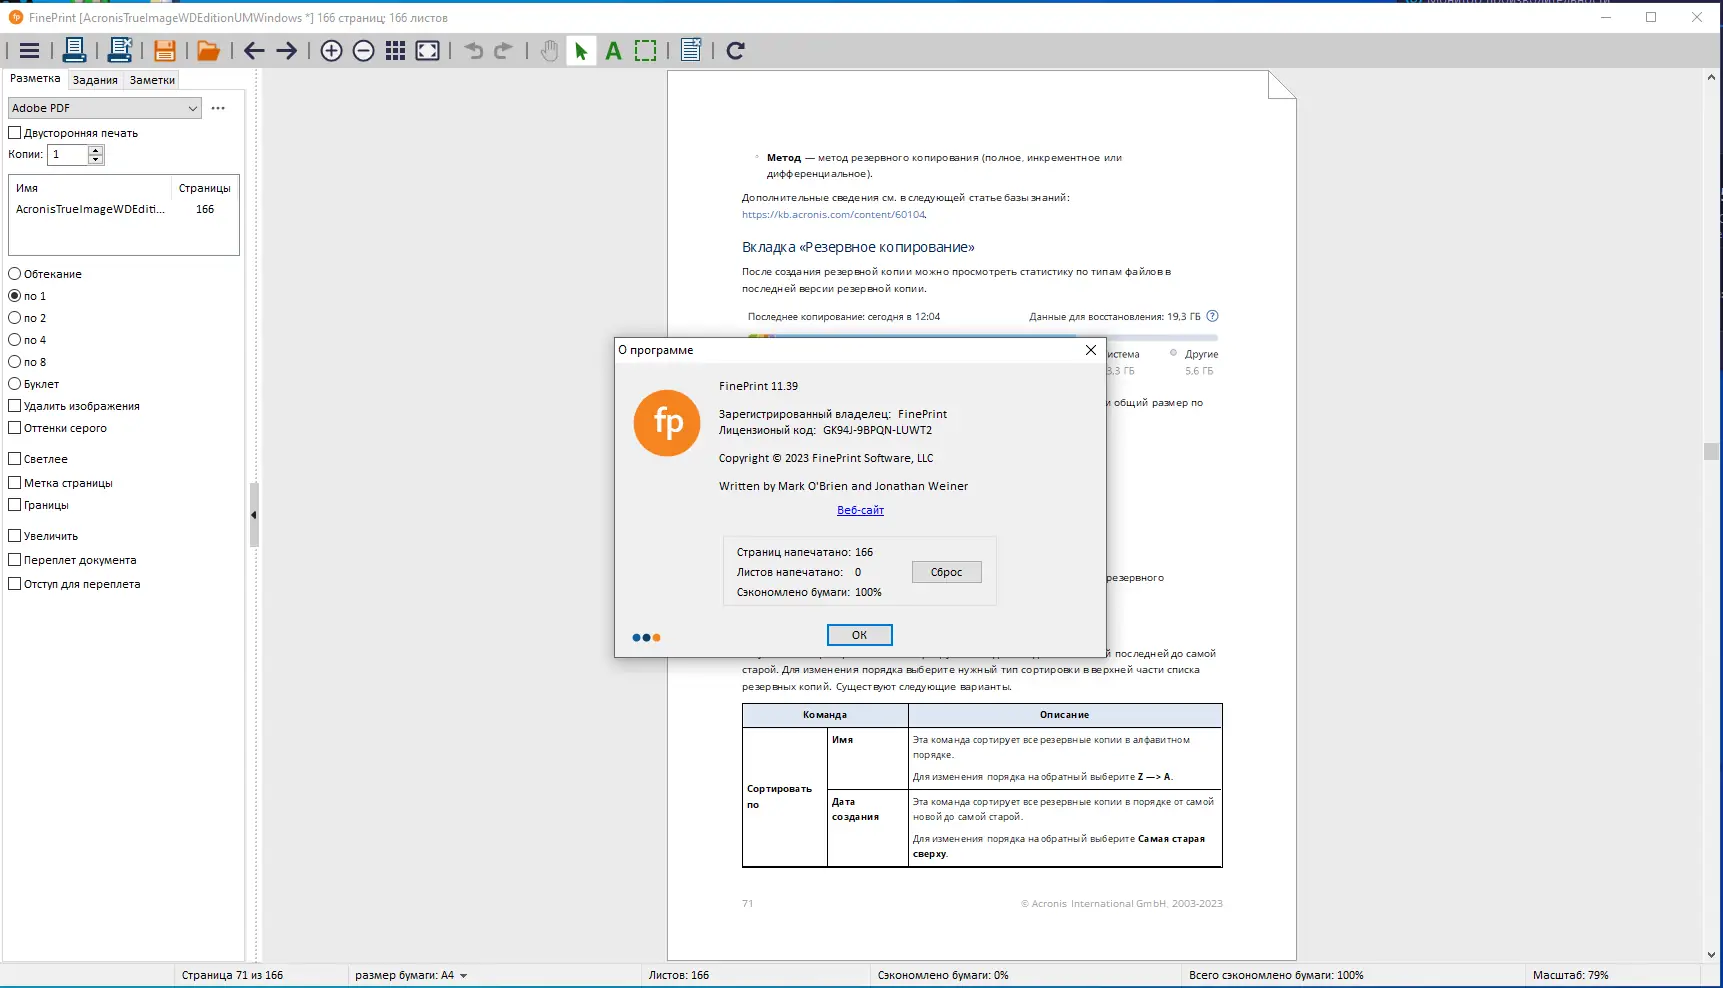
Task: Choose the 'по 8' pages layout
Action: pos(15,362)
